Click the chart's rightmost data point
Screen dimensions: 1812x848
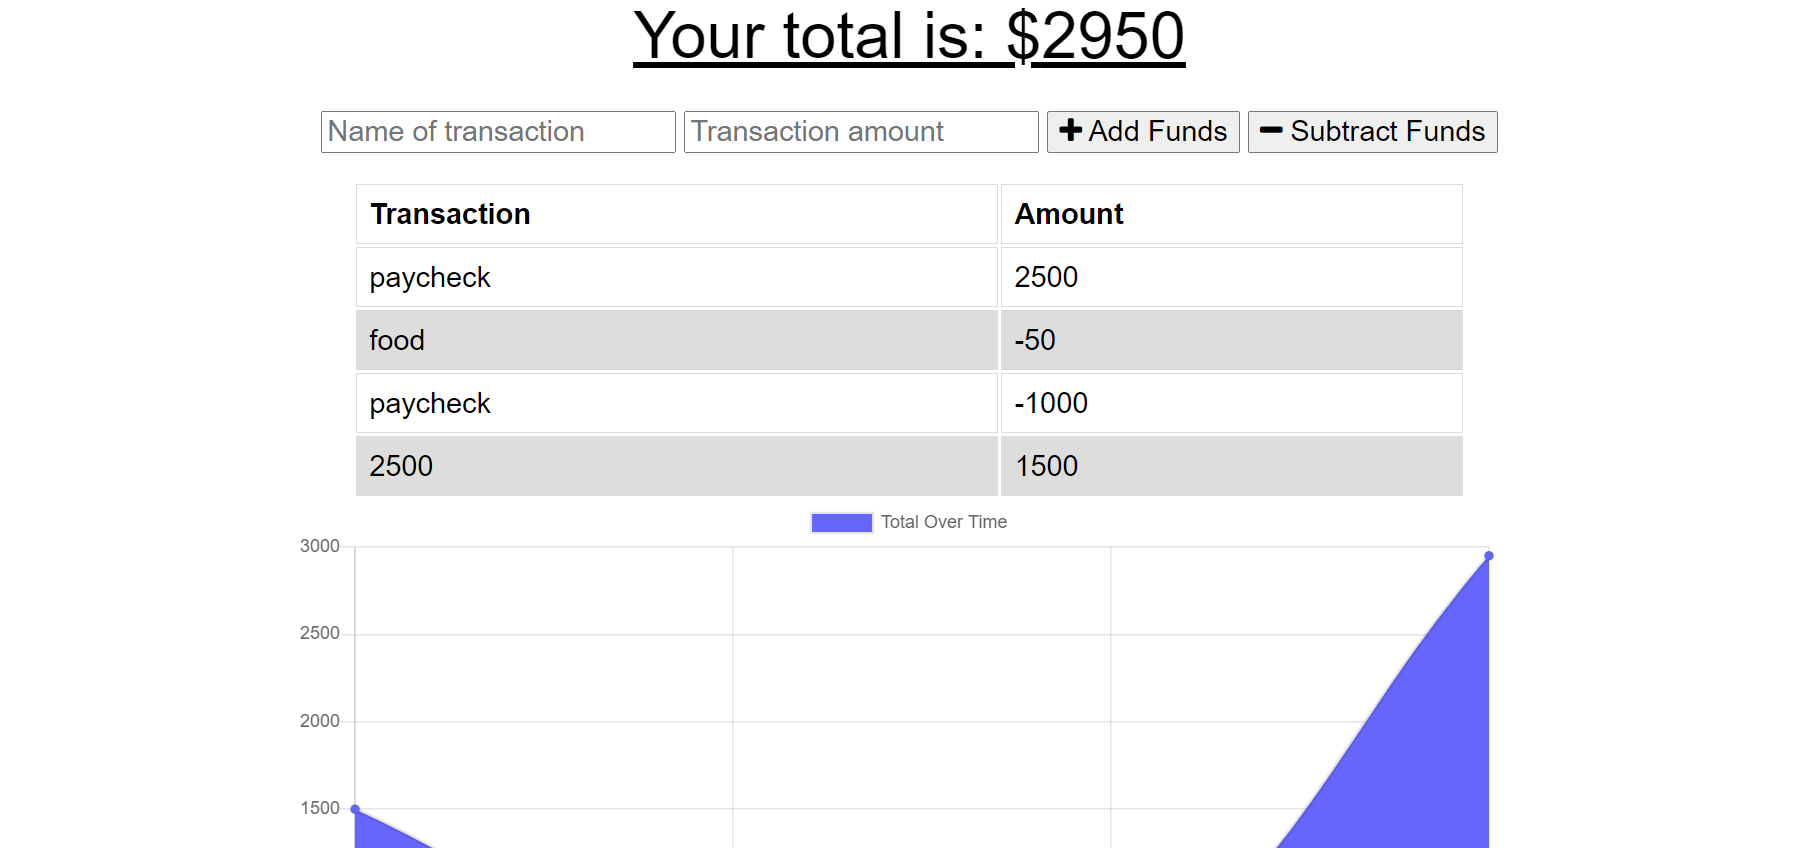point(1488,556)
